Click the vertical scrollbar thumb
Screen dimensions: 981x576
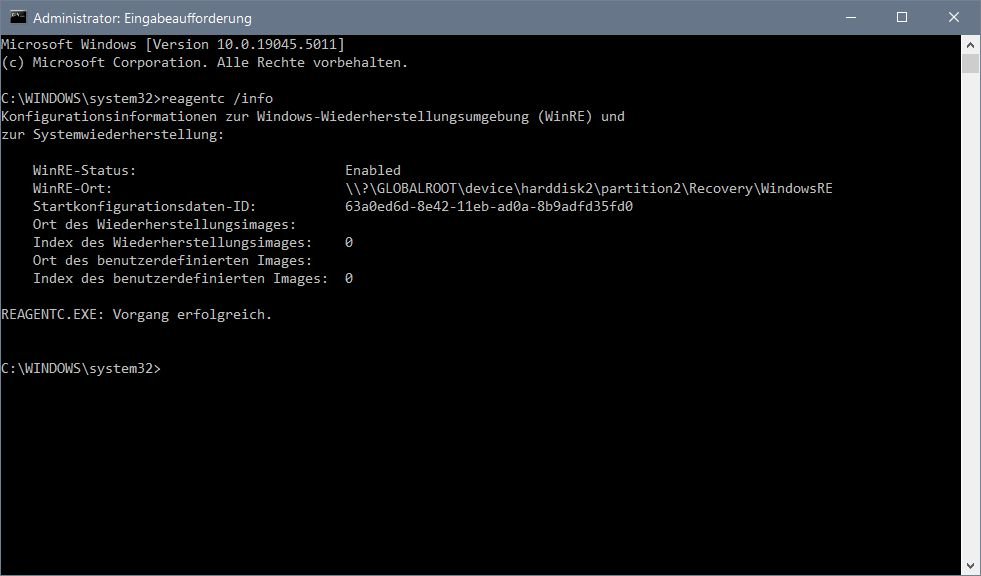[970, 64]
